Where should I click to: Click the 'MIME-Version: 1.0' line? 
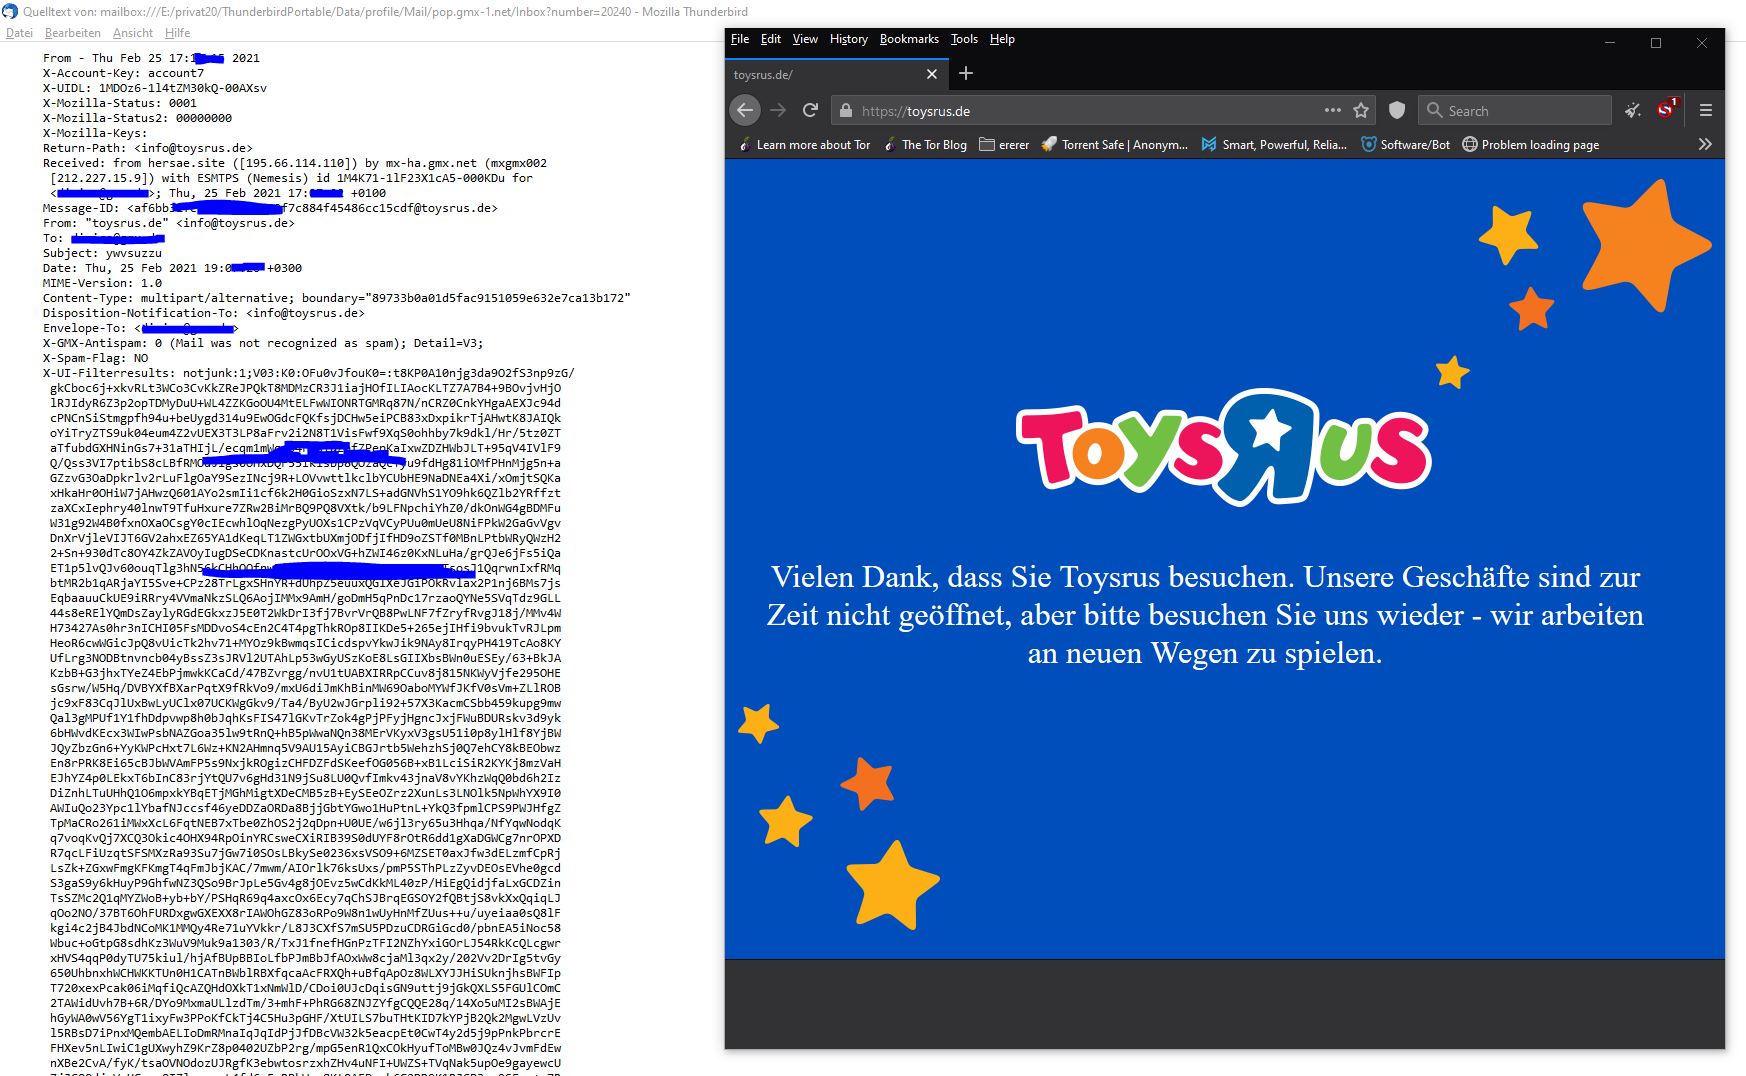click(x=102, y=283)
